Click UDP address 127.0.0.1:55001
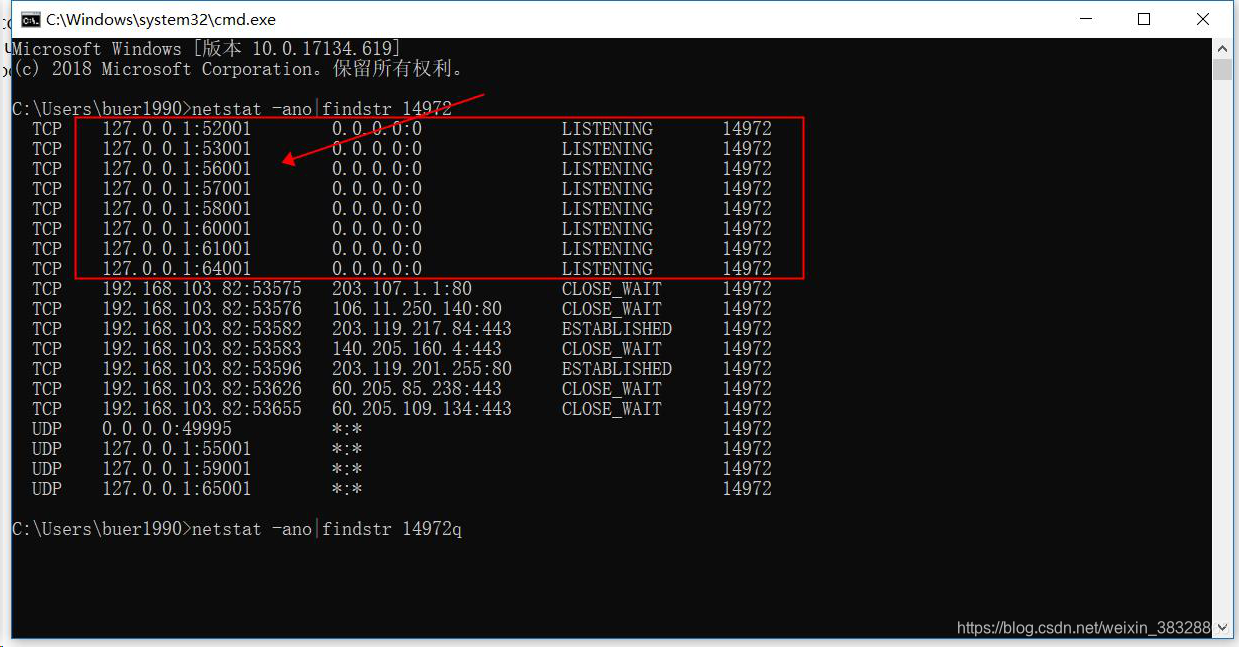The height and width of the screenshot is (647, 1239). point(177,449)
